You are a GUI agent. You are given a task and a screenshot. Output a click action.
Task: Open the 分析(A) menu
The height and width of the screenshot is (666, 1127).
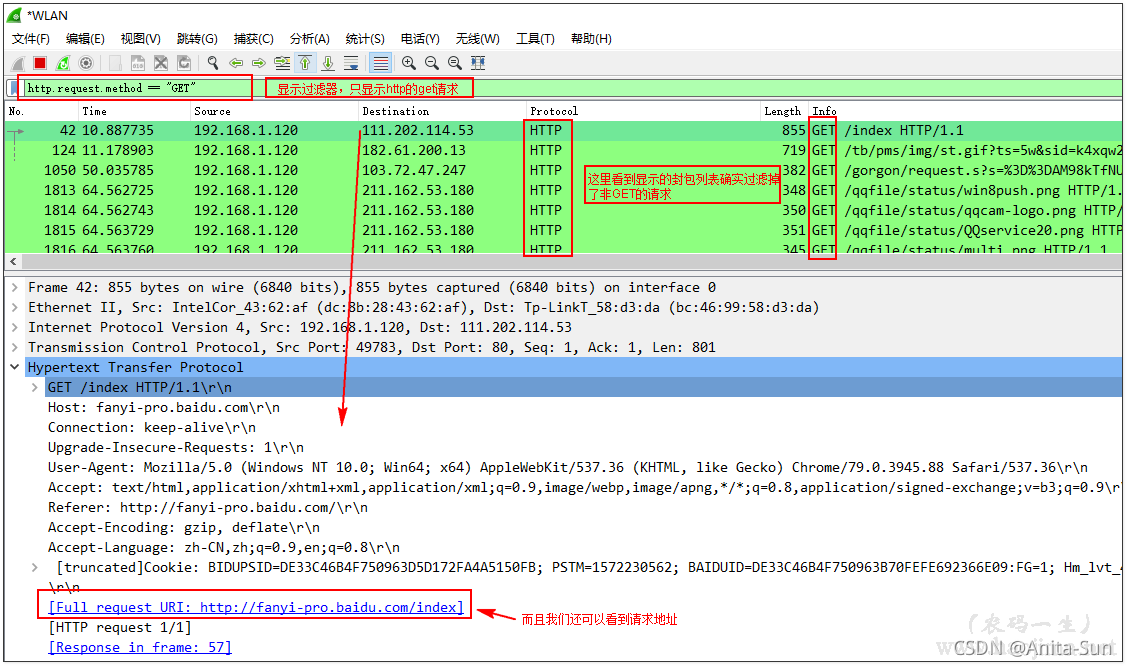click(310, 39)
